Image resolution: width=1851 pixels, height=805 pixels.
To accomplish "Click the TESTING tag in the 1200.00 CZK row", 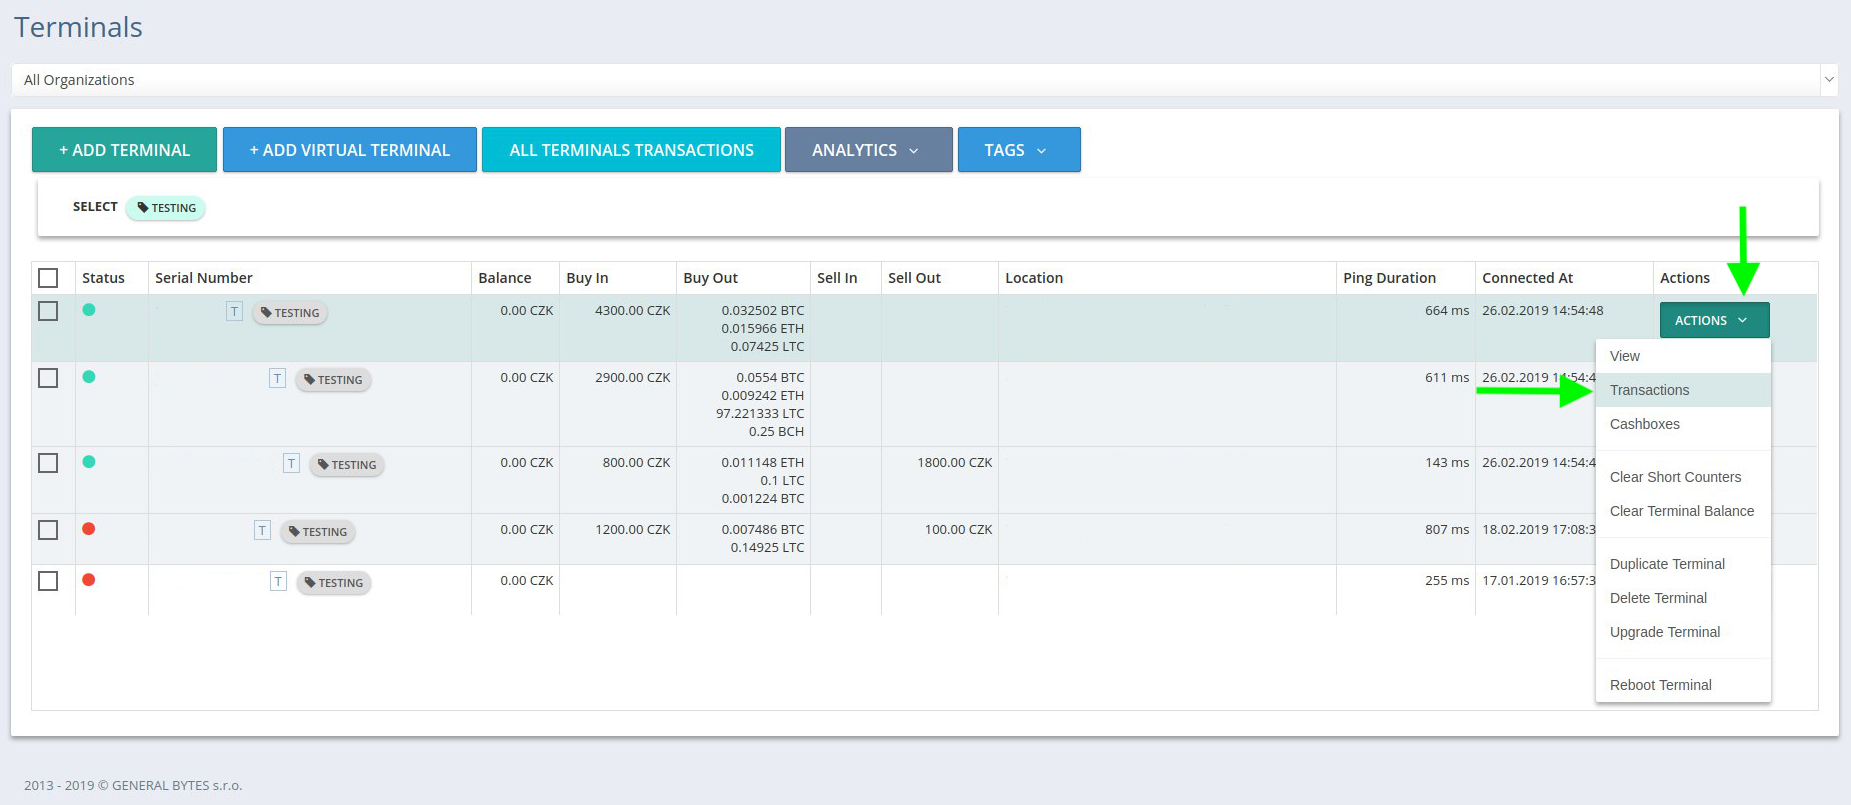I will tap(318, 532).
